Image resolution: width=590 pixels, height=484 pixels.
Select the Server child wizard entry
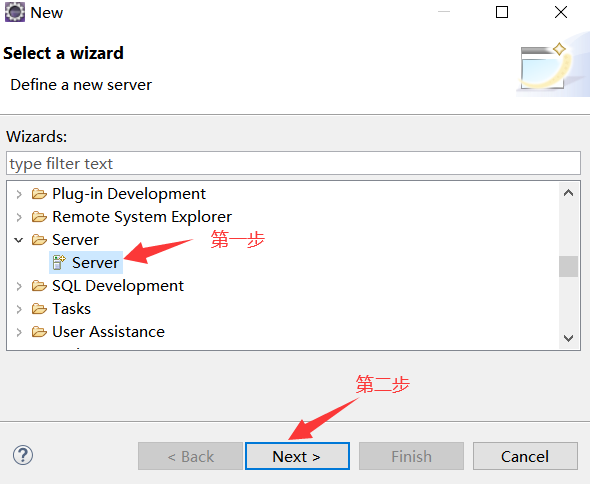pyautogui.click(x=86, y=262)
